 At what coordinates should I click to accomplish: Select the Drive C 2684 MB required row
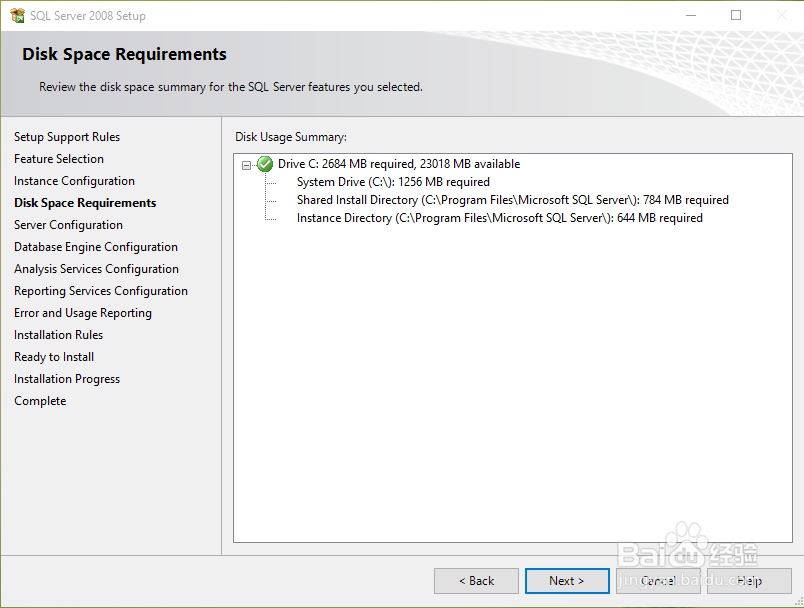click(399, 164)
